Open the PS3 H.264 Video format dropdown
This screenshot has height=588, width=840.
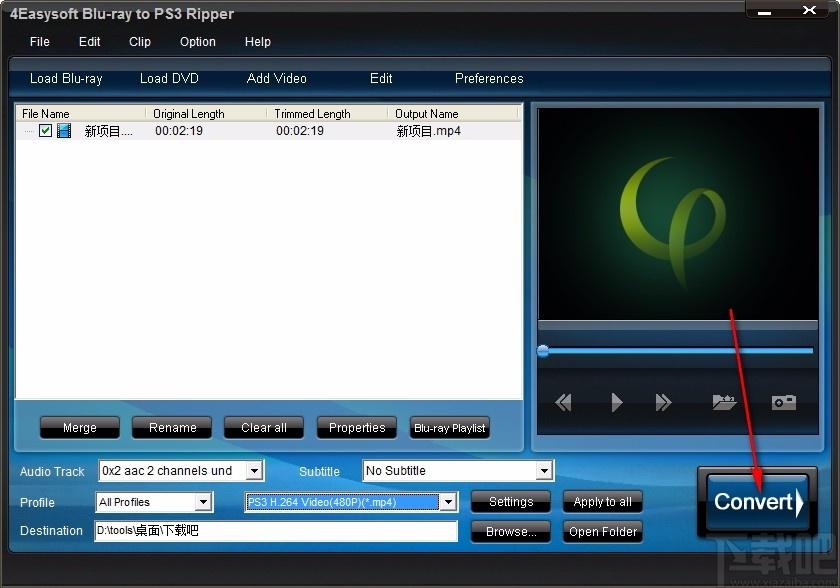pyautogui.click(x=448, y=502)
